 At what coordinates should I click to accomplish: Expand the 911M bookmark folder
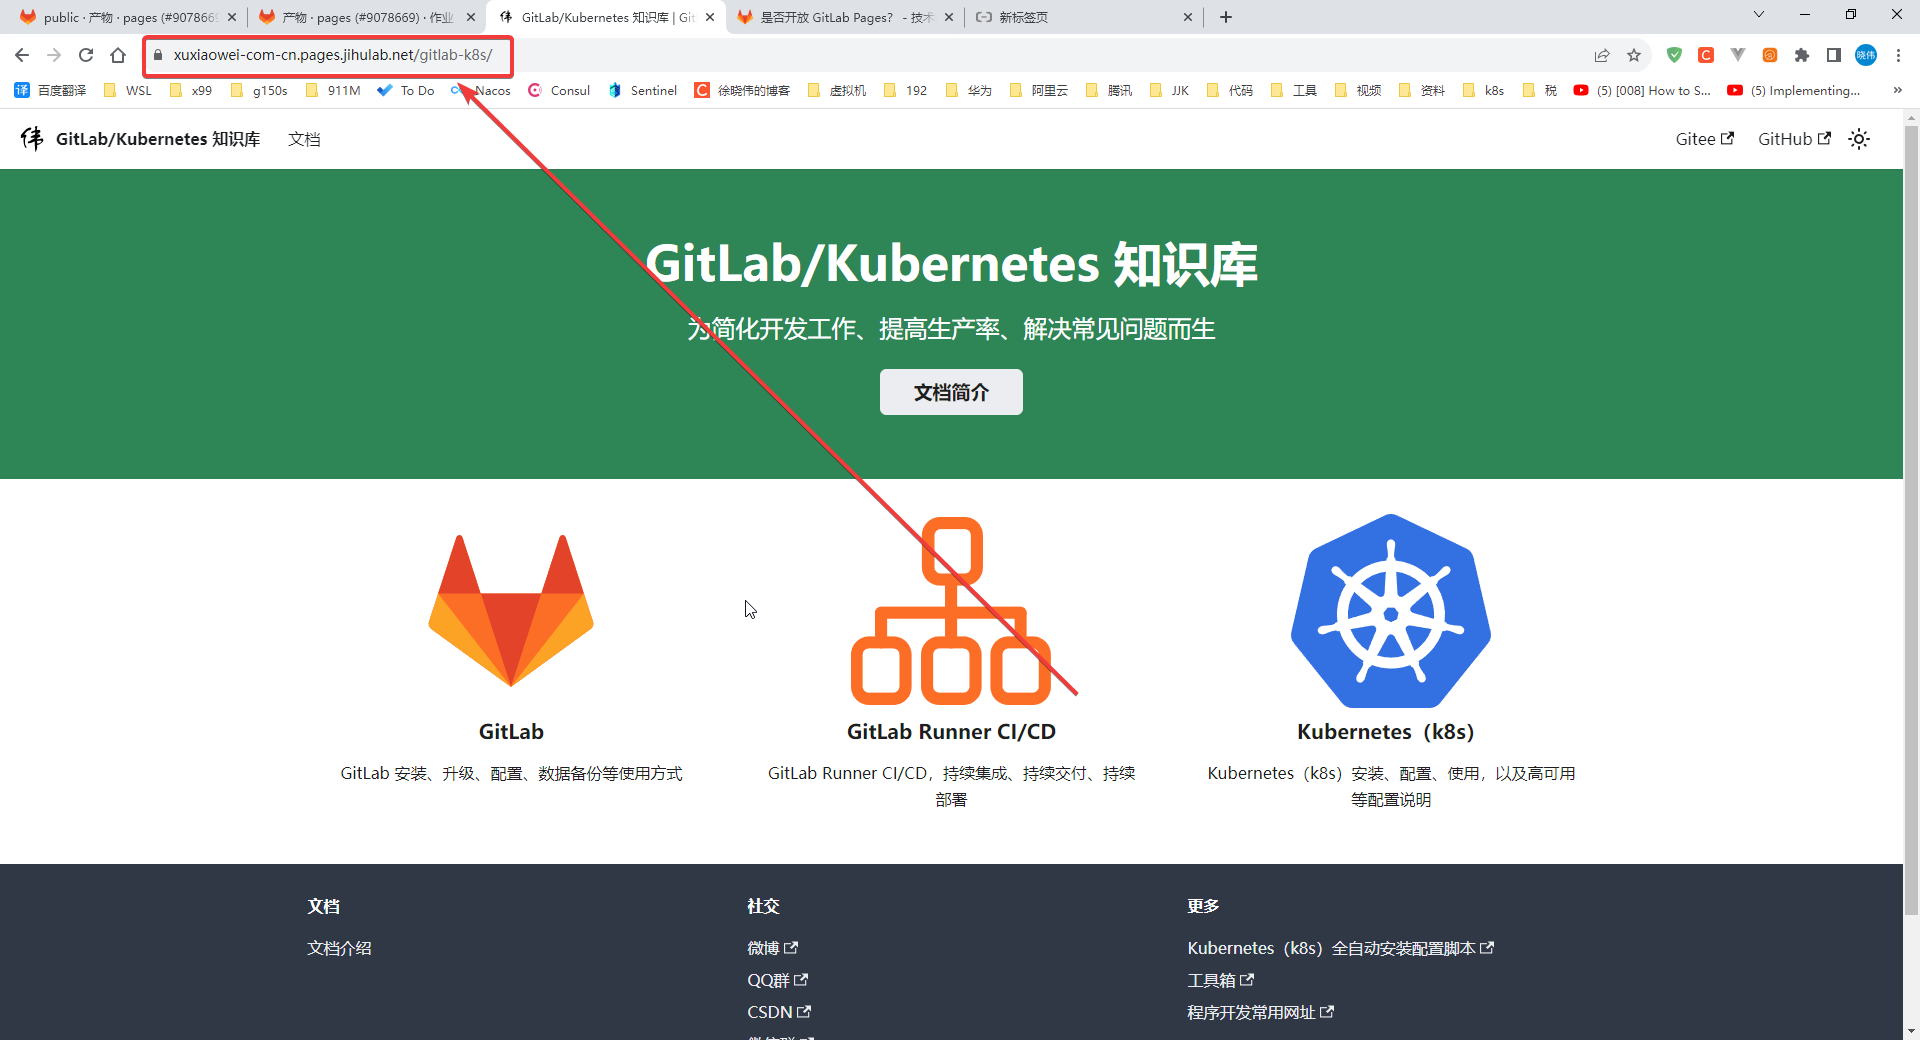tap(333, 90)
